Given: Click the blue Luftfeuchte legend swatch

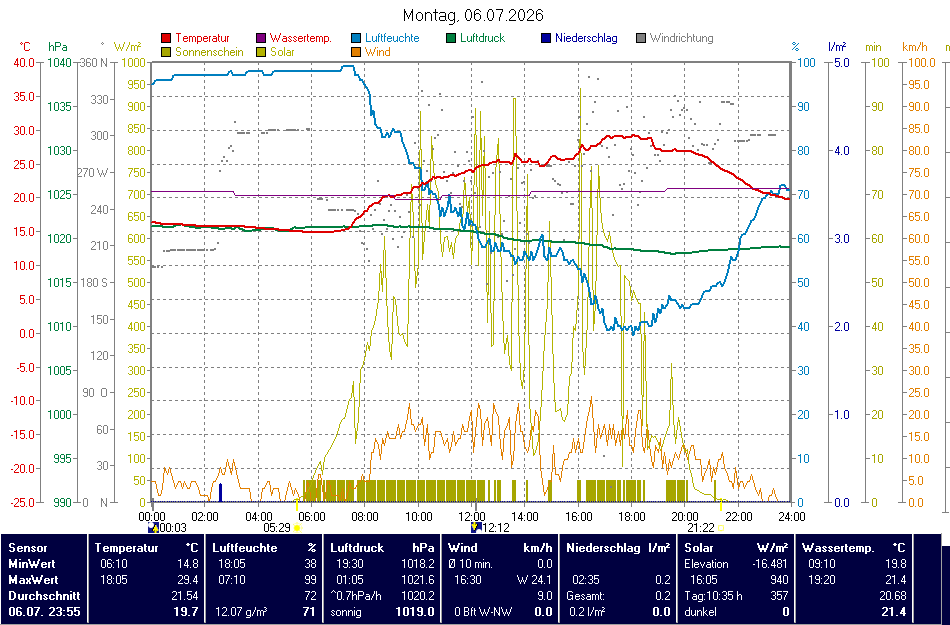Looking at the screenshot, I should coord(356,38).
